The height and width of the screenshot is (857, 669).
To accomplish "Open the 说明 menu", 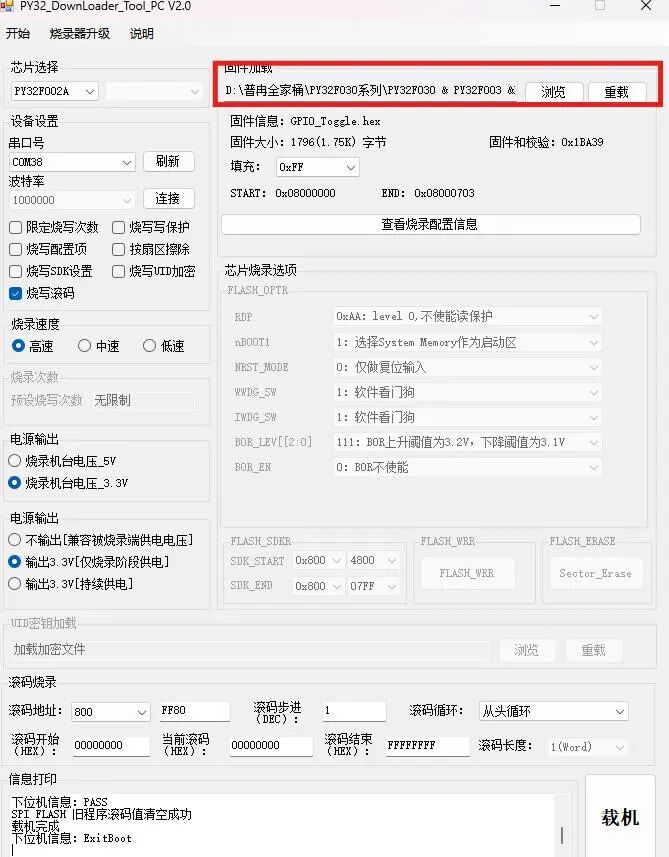I will 142,34.
